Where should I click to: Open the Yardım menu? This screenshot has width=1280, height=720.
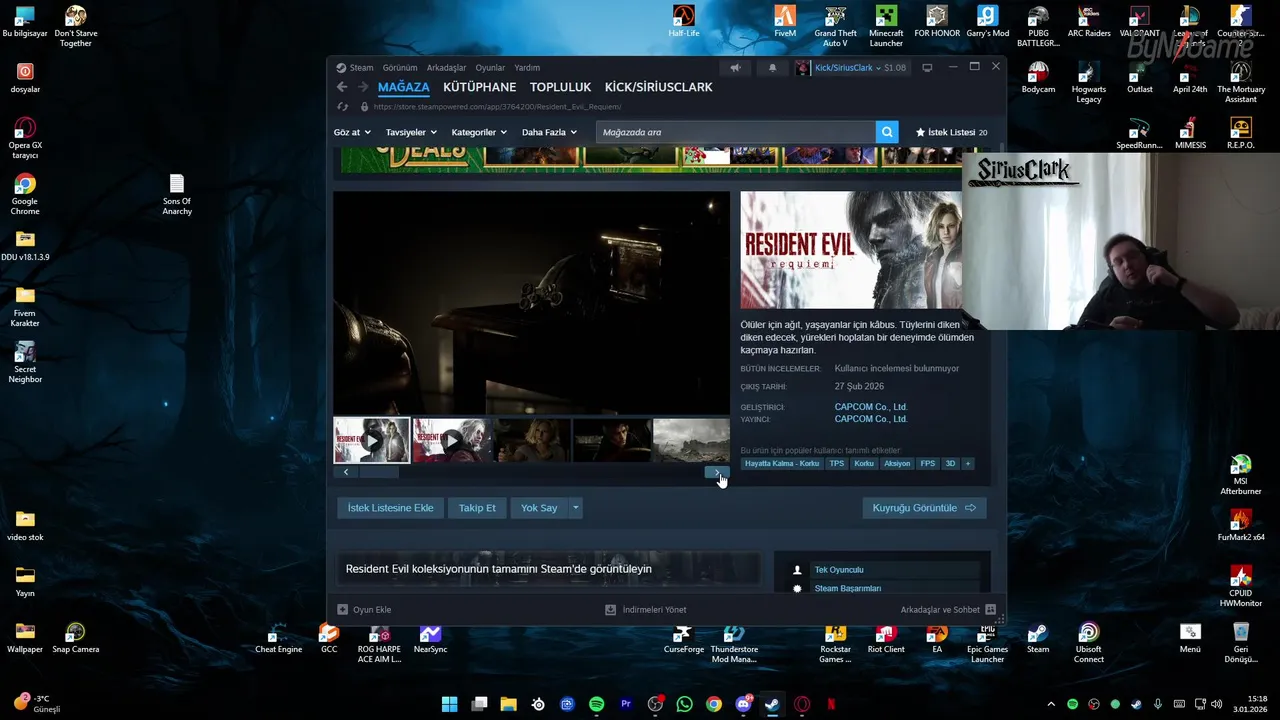coord(527,68)
